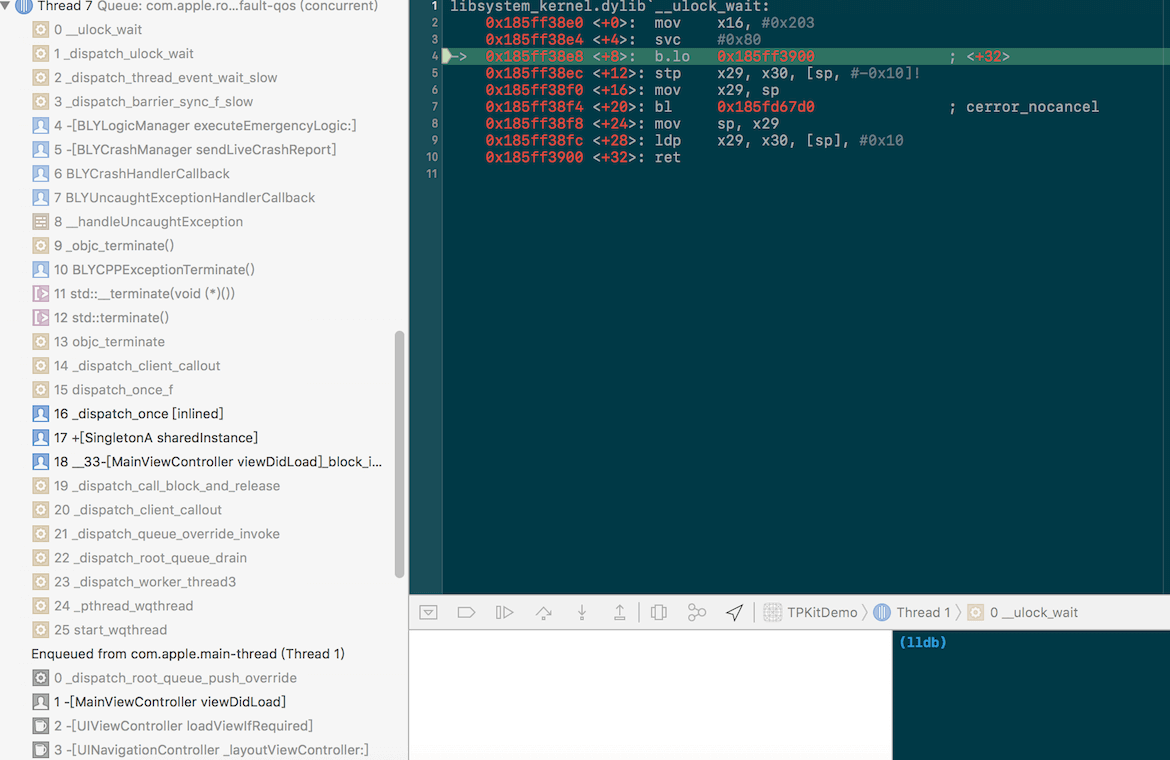Viewport: 1170px width, 760px height.
Task: Click the Simulate Location arrow icon
Action: pos(734,612)
